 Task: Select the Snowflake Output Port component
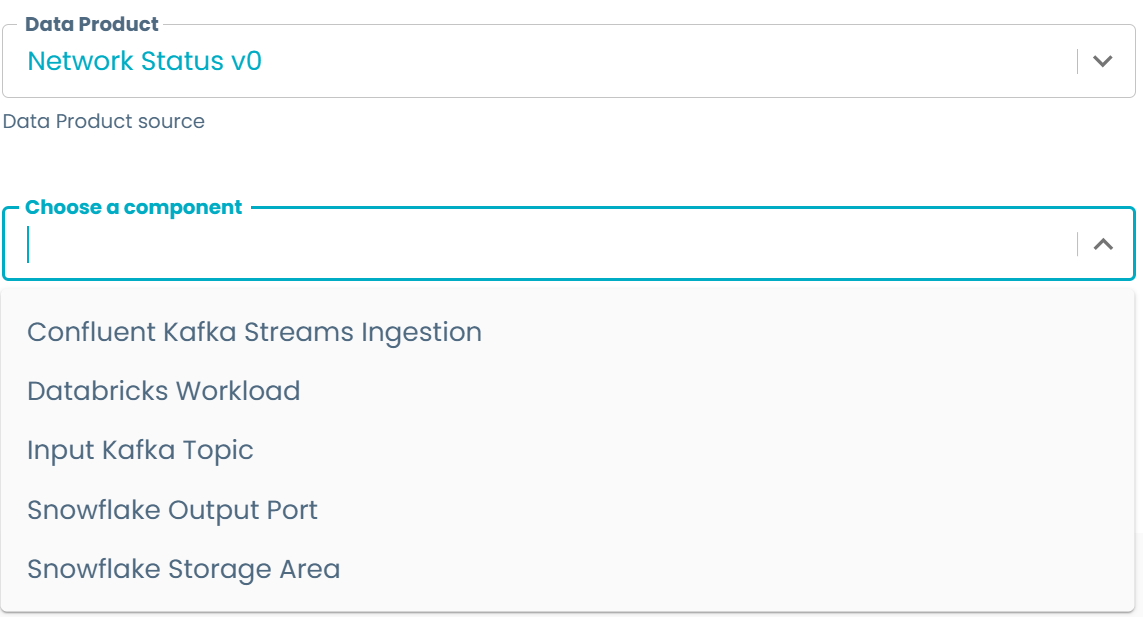[x=172, y=510]
